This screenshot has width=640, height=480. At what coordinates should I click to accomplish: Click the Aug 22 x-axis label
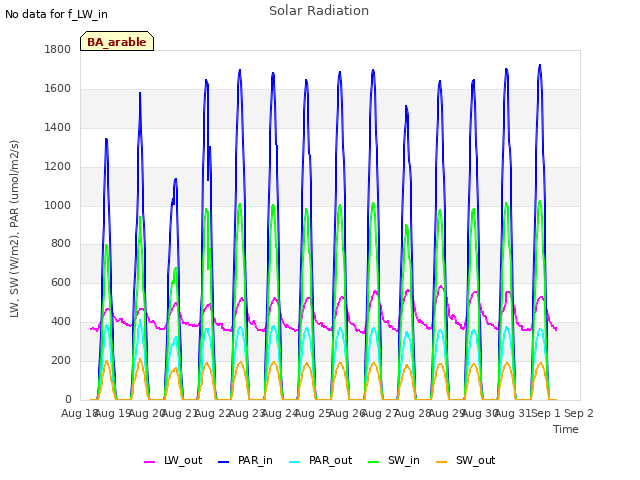pyautogui.click(x=213, y=413)
